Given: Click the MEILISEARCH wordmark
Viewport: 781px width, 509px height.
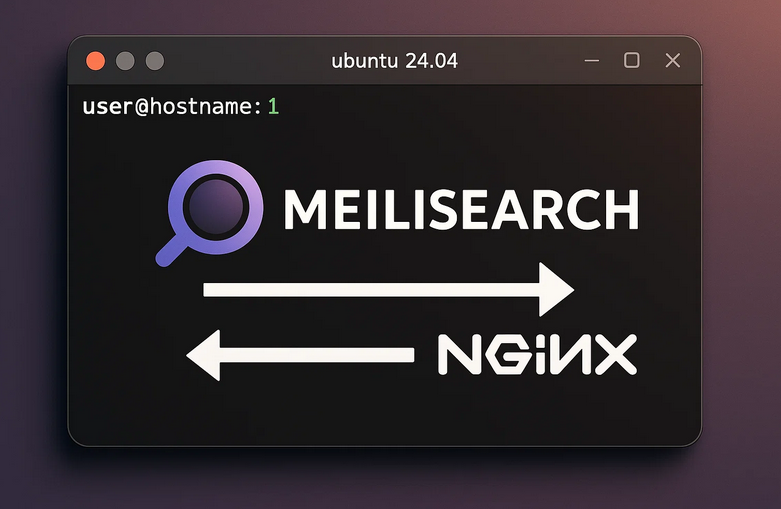Looking at the screenshot, I should [461, 210].
